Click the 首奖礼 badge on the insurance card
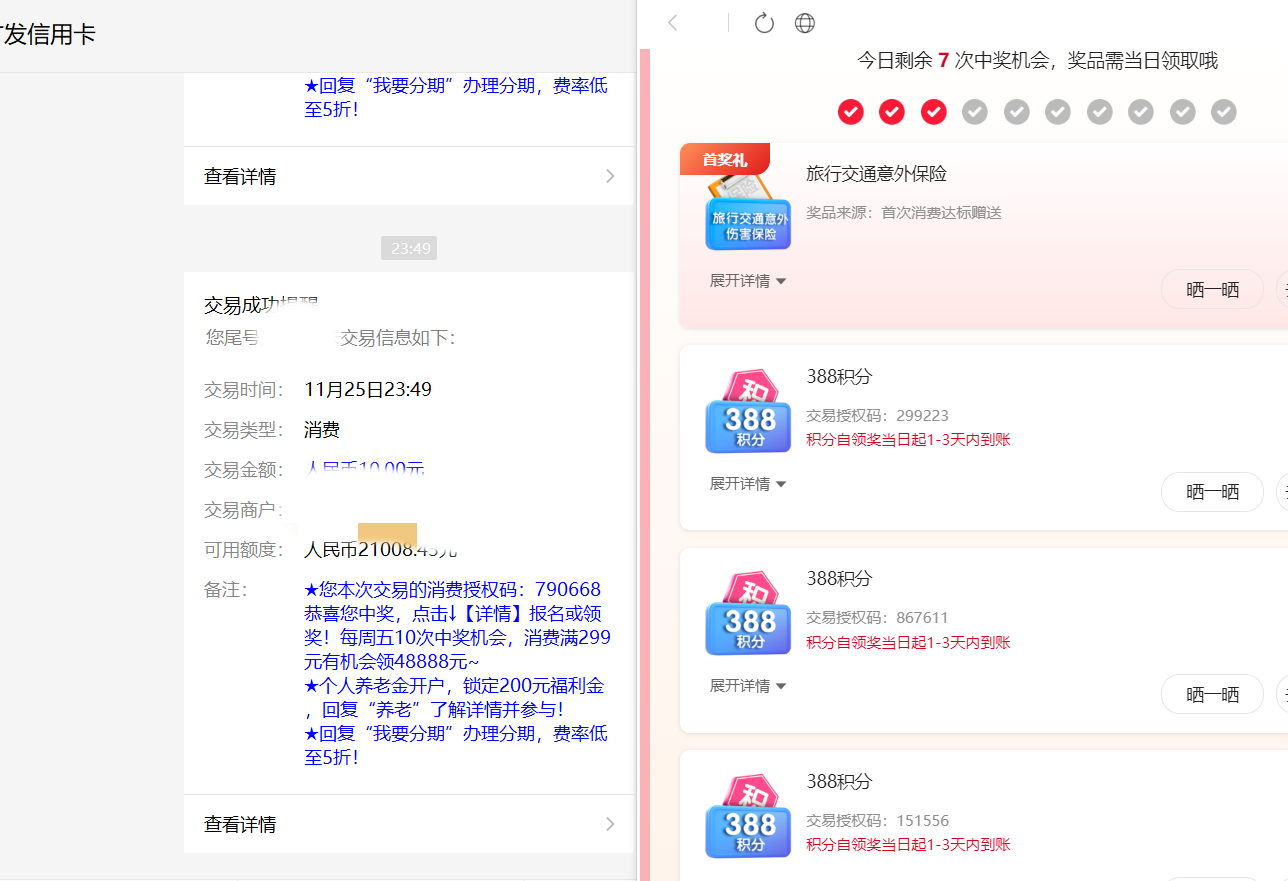Image resolution: width=1288 pixels, height=881 pixels. [x=725, y=159]
